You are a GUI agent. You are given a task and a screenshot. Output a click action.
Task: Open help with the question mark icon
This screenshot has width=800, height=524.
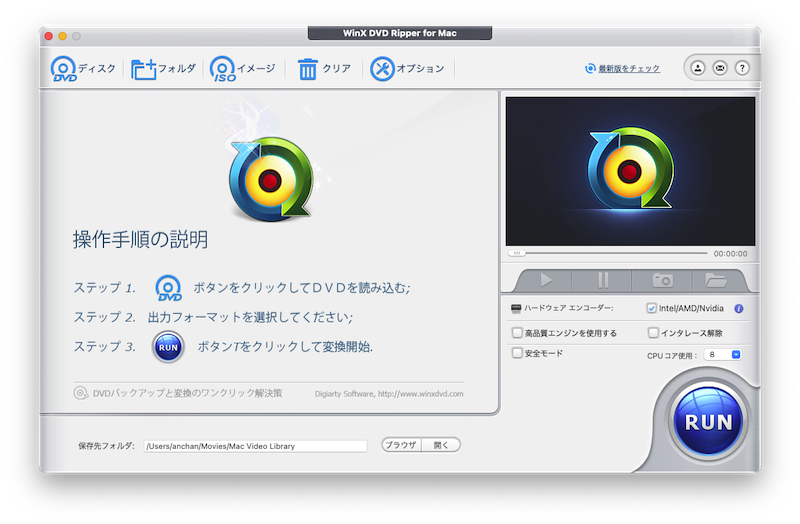[x=742, y=68]
